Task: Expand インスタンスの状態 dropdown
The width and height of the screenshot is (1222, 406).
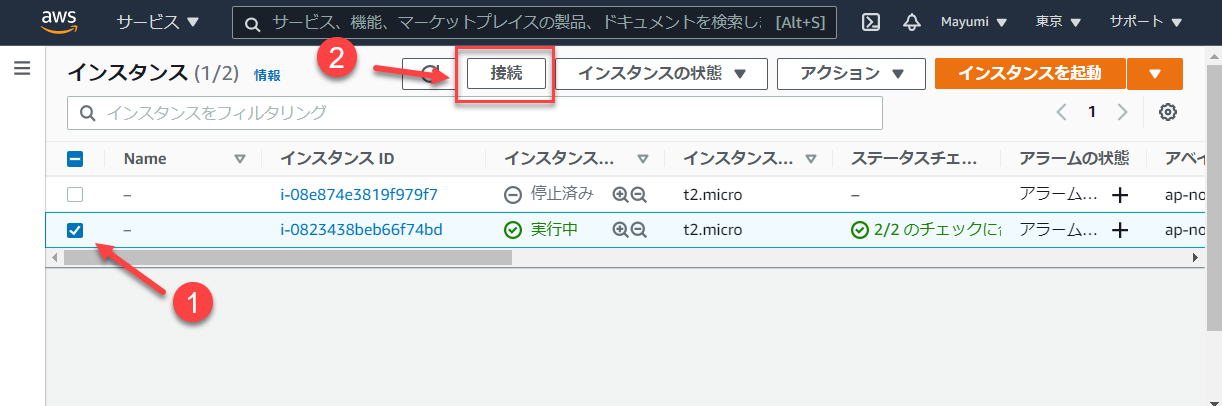Action: (x=662, y=73)
